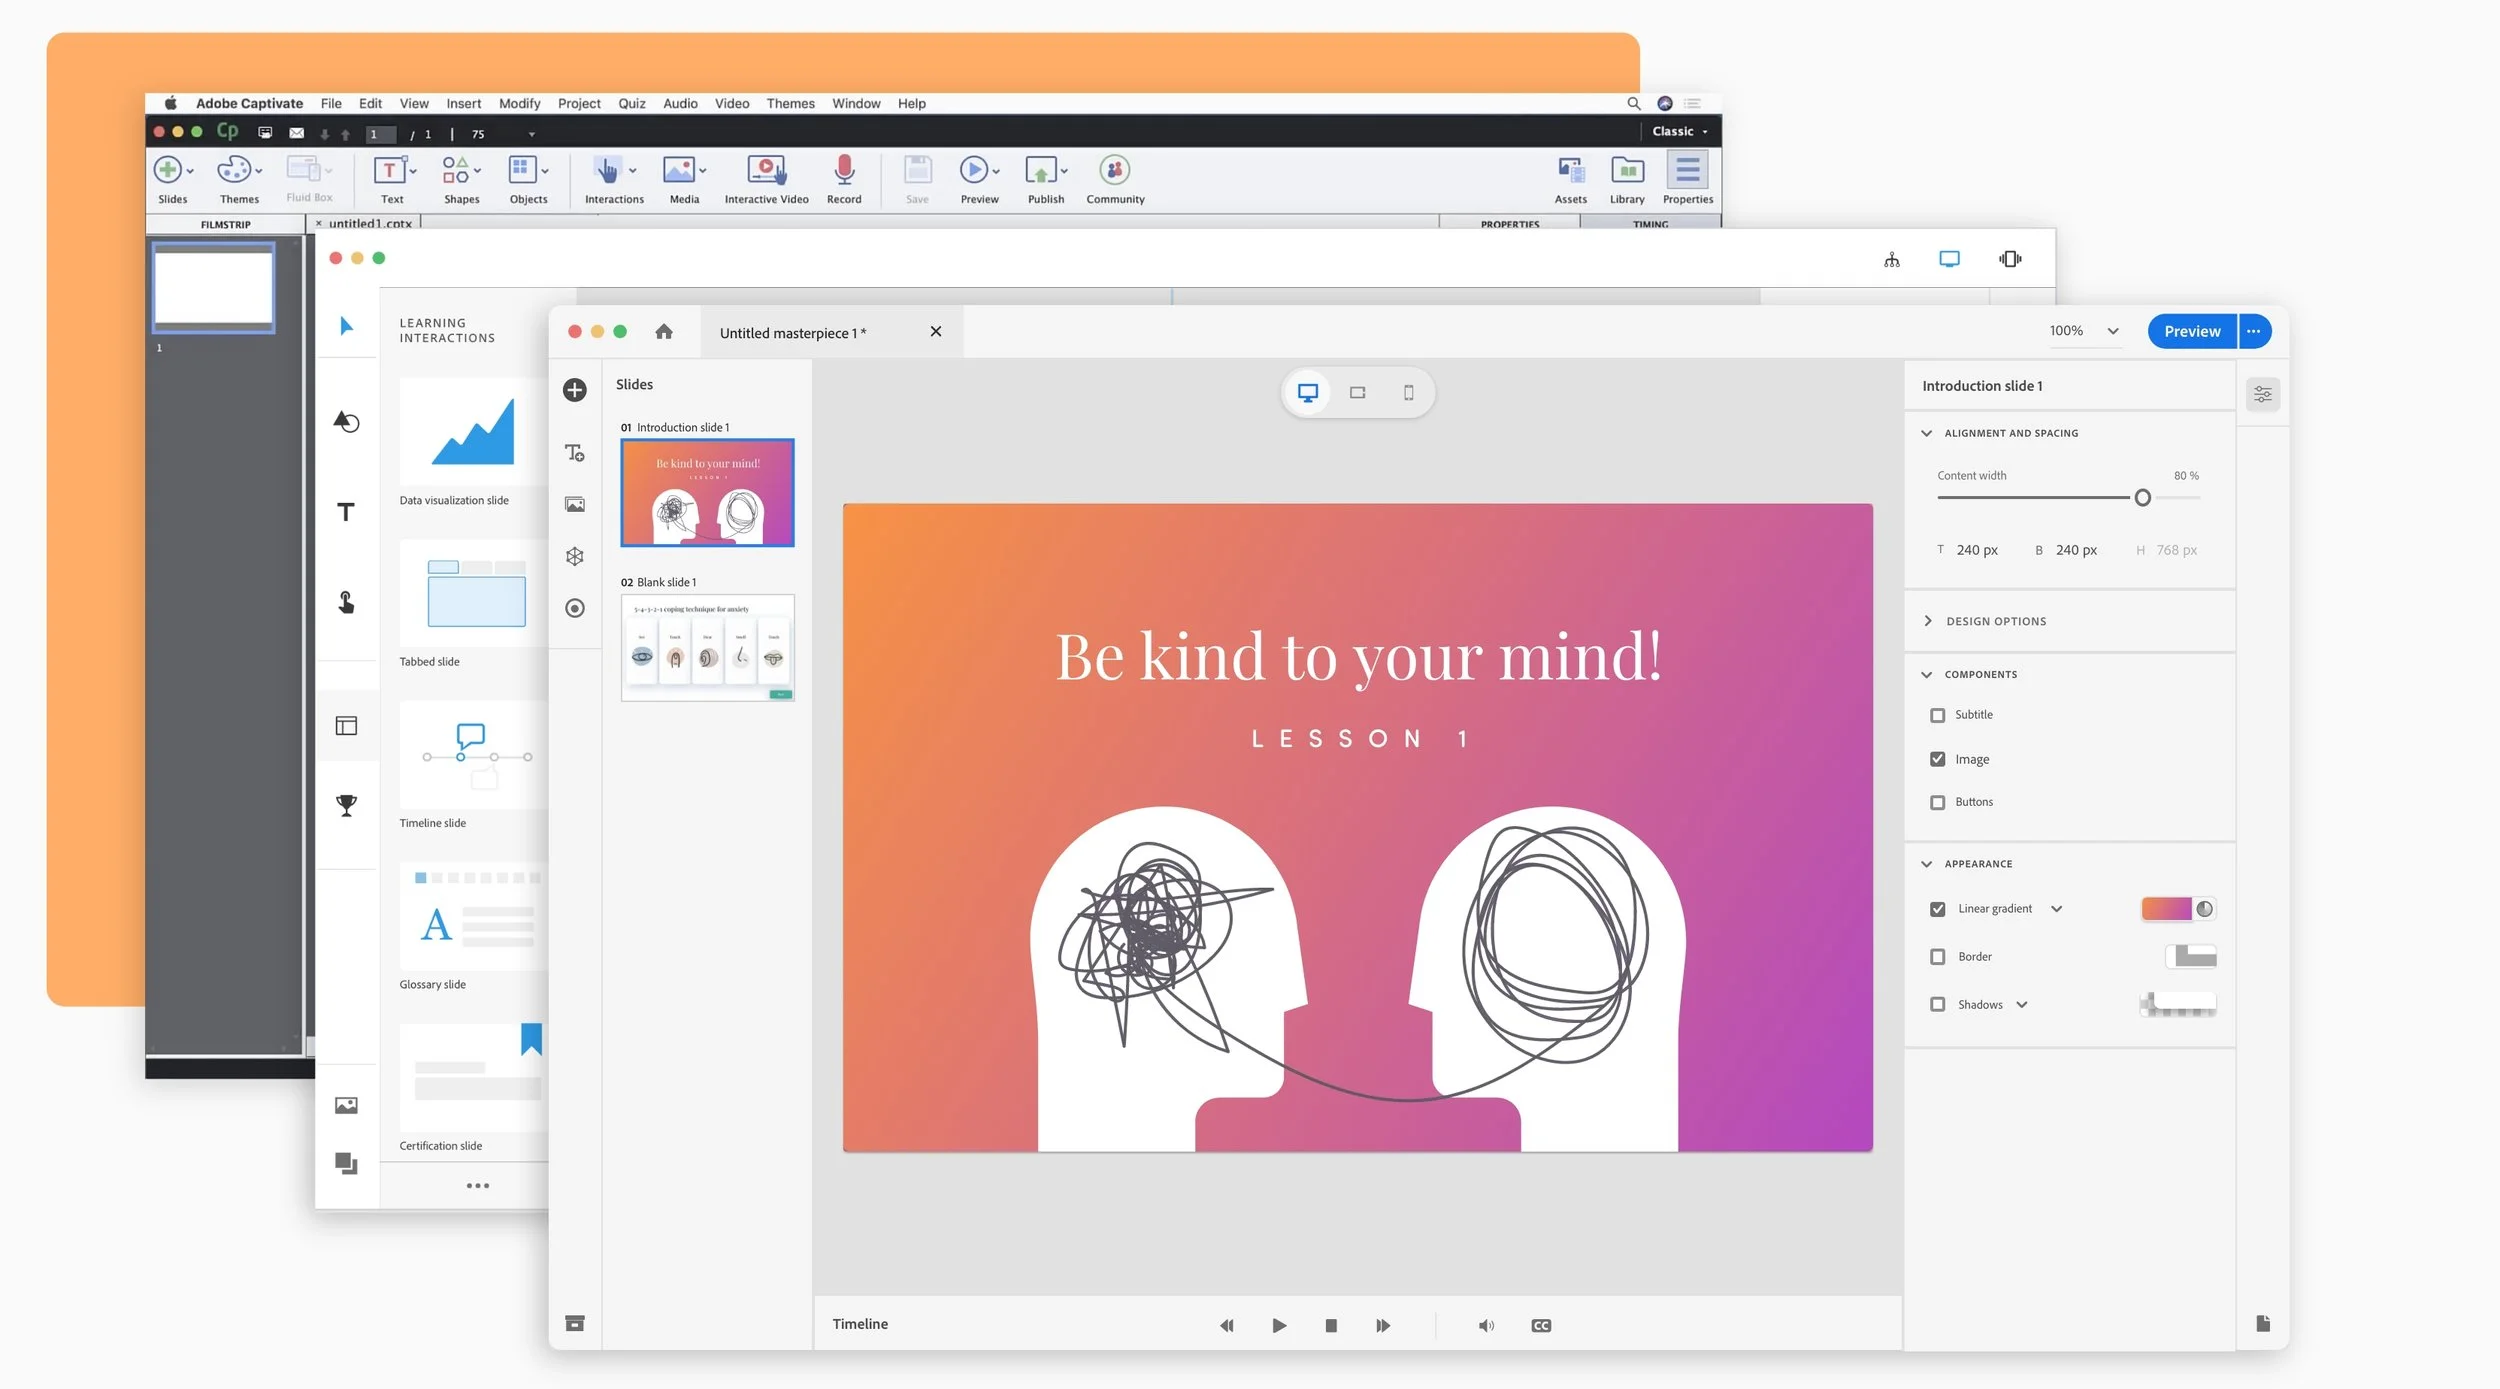Viewport: 2500px width, 1389px height.
Task: Open the media image icon in left toolbar
Action: click(x=574, y=505)
